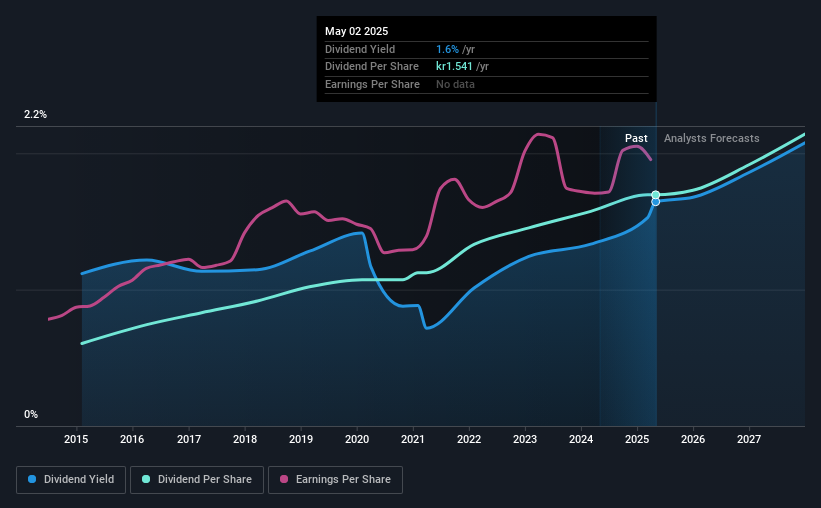
Task: Click the 2022 x-axis label
Action: tap(469, 439)
